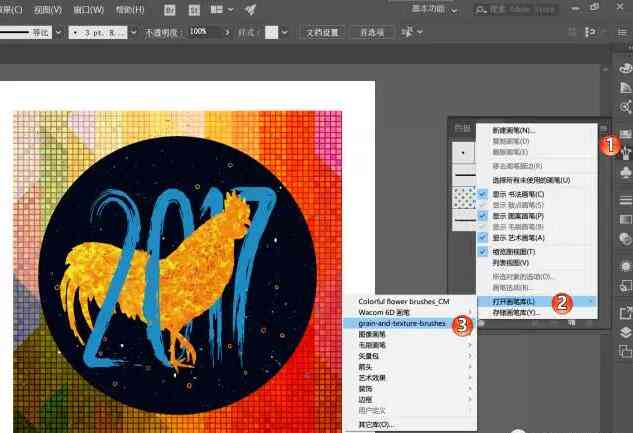Image resolution: width=633 pixels, height=433 pixels.
Task: Click the control bar panel menu icon
Action: pyautogui.click(x=623, y=32)
